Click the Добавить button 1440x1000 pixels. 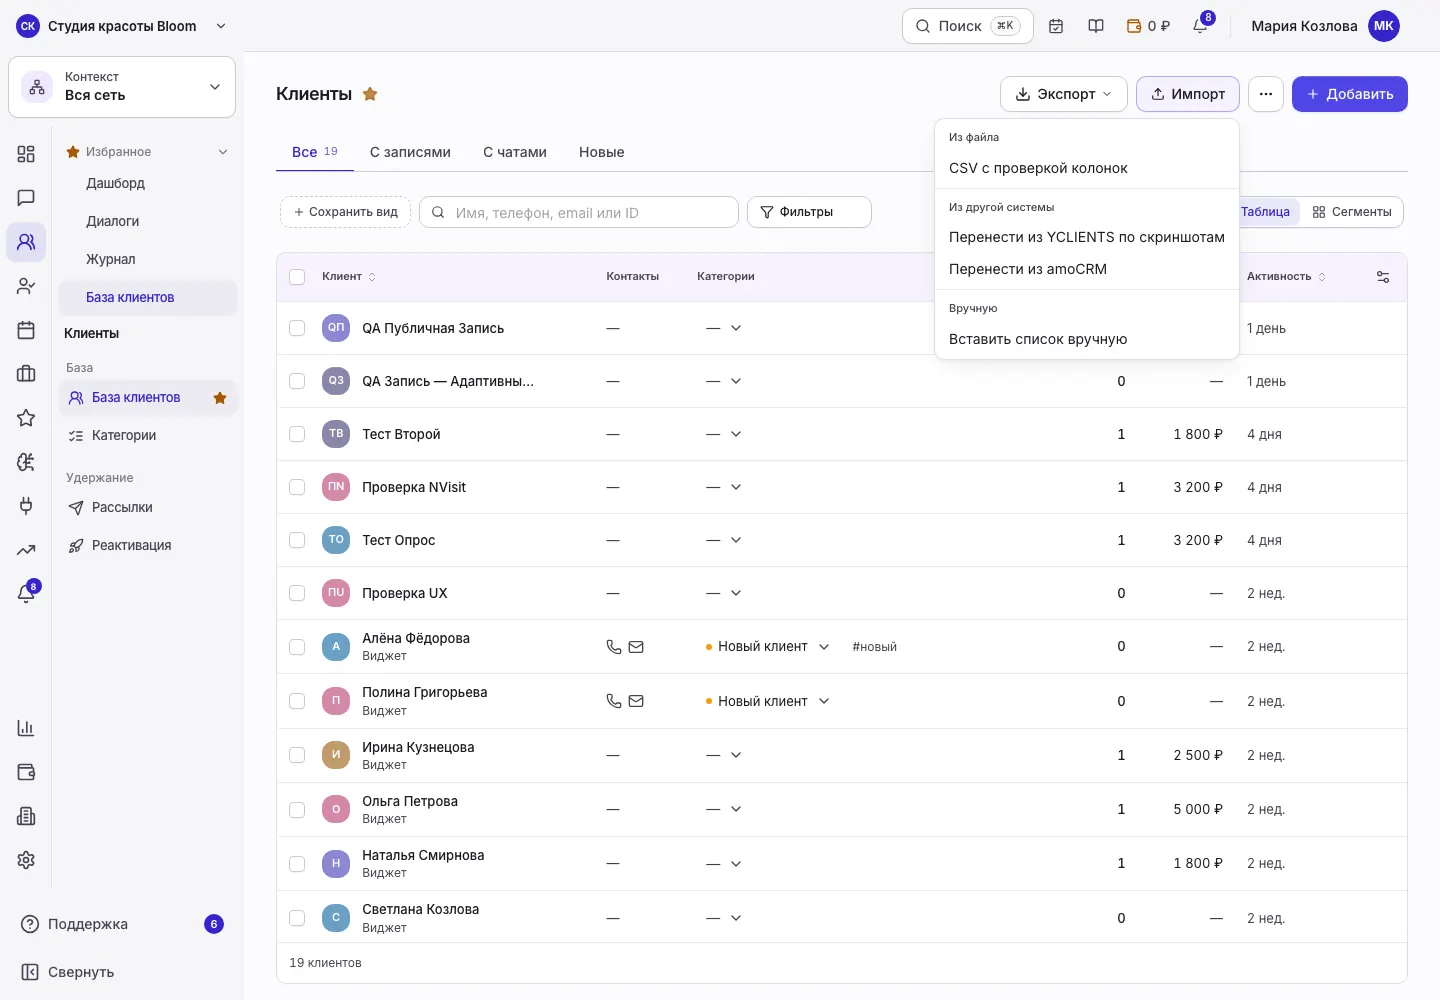[1350, 94]
